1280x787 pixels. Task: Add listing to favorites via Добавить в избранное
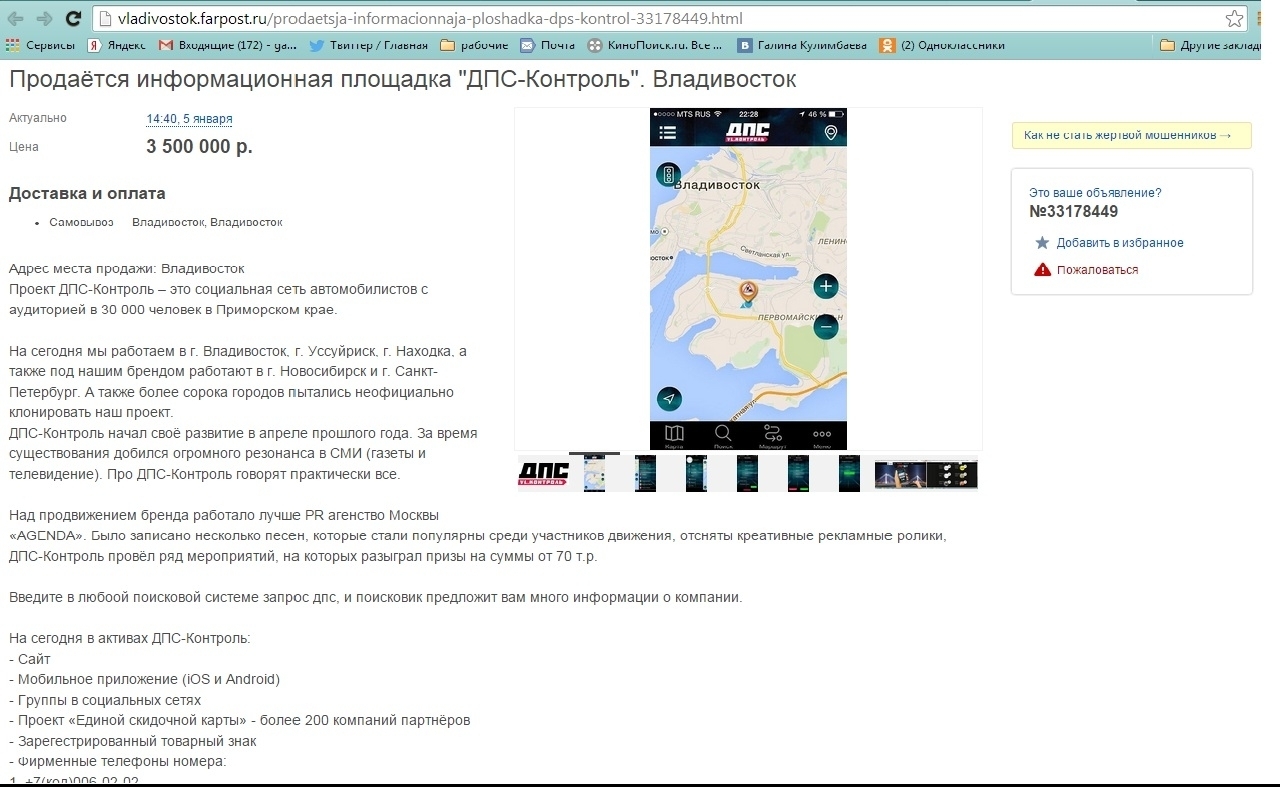1120,243
